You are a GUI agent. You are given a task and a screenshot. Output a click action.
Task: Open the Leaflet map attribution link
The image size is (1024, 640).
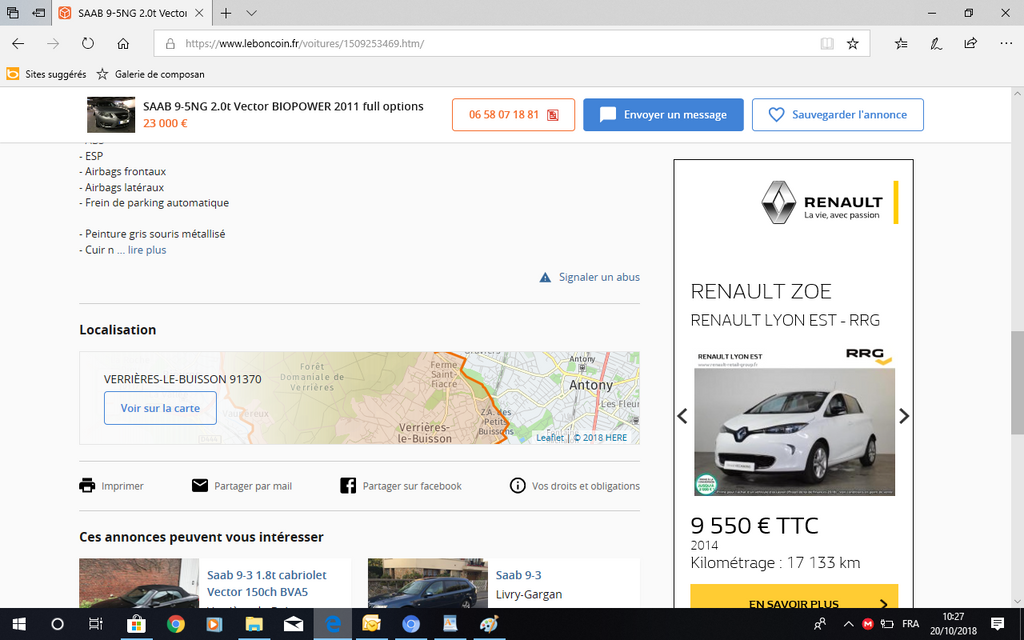coord(550,438)
